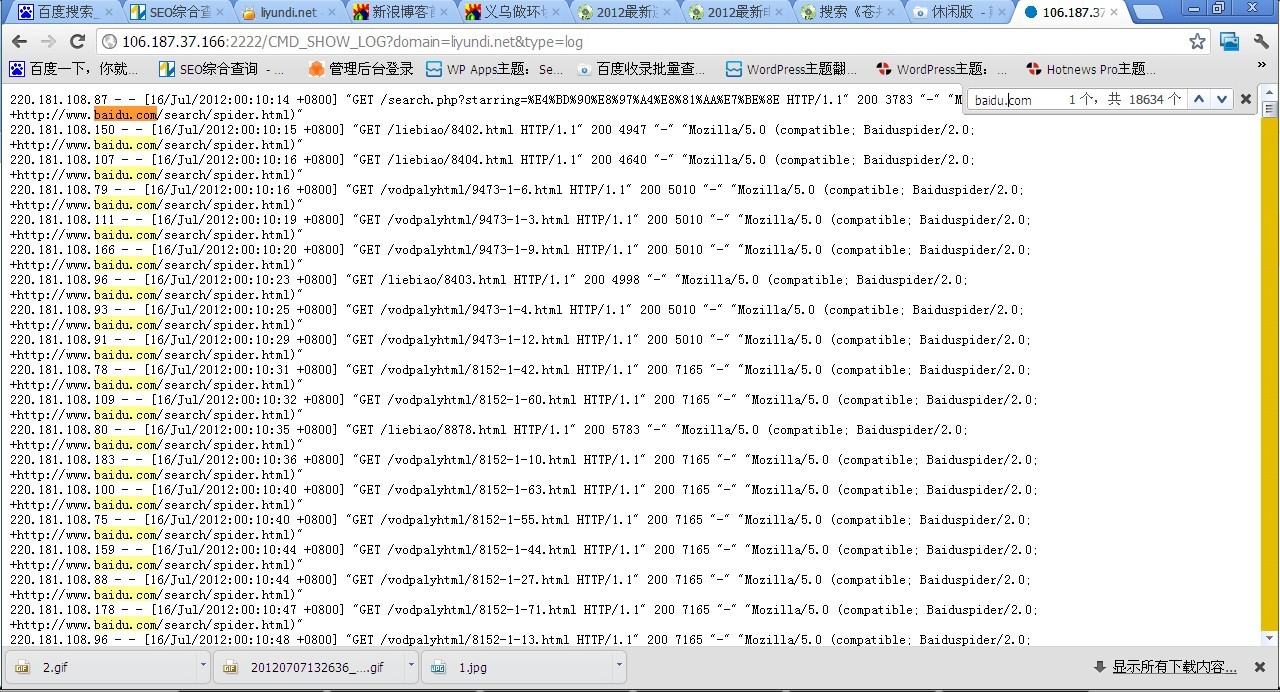Focus the address bar URL

[x=640, y=42]
